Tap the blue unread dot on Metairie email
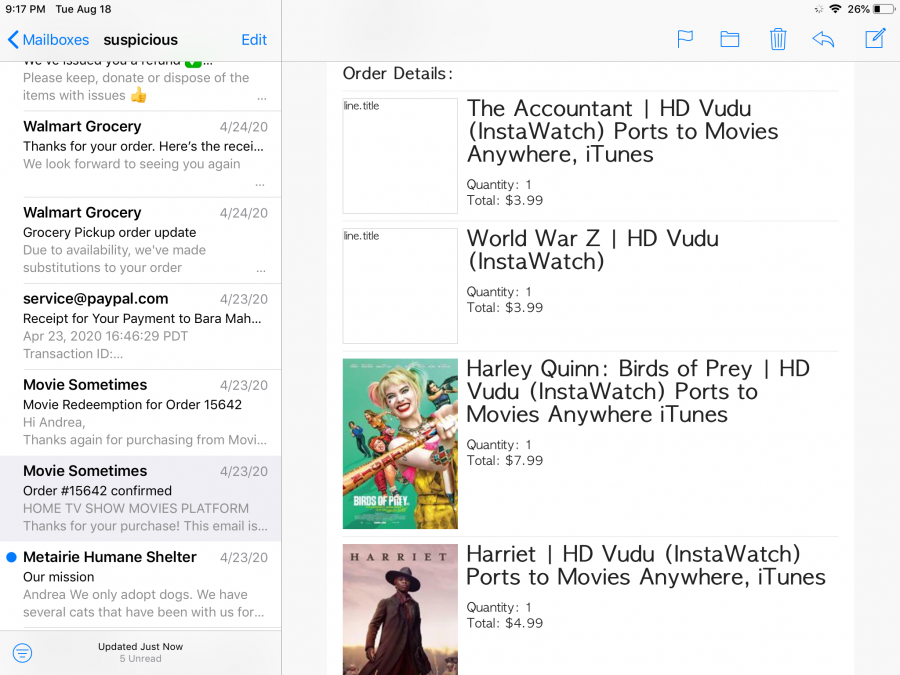 tap(11, 557)
